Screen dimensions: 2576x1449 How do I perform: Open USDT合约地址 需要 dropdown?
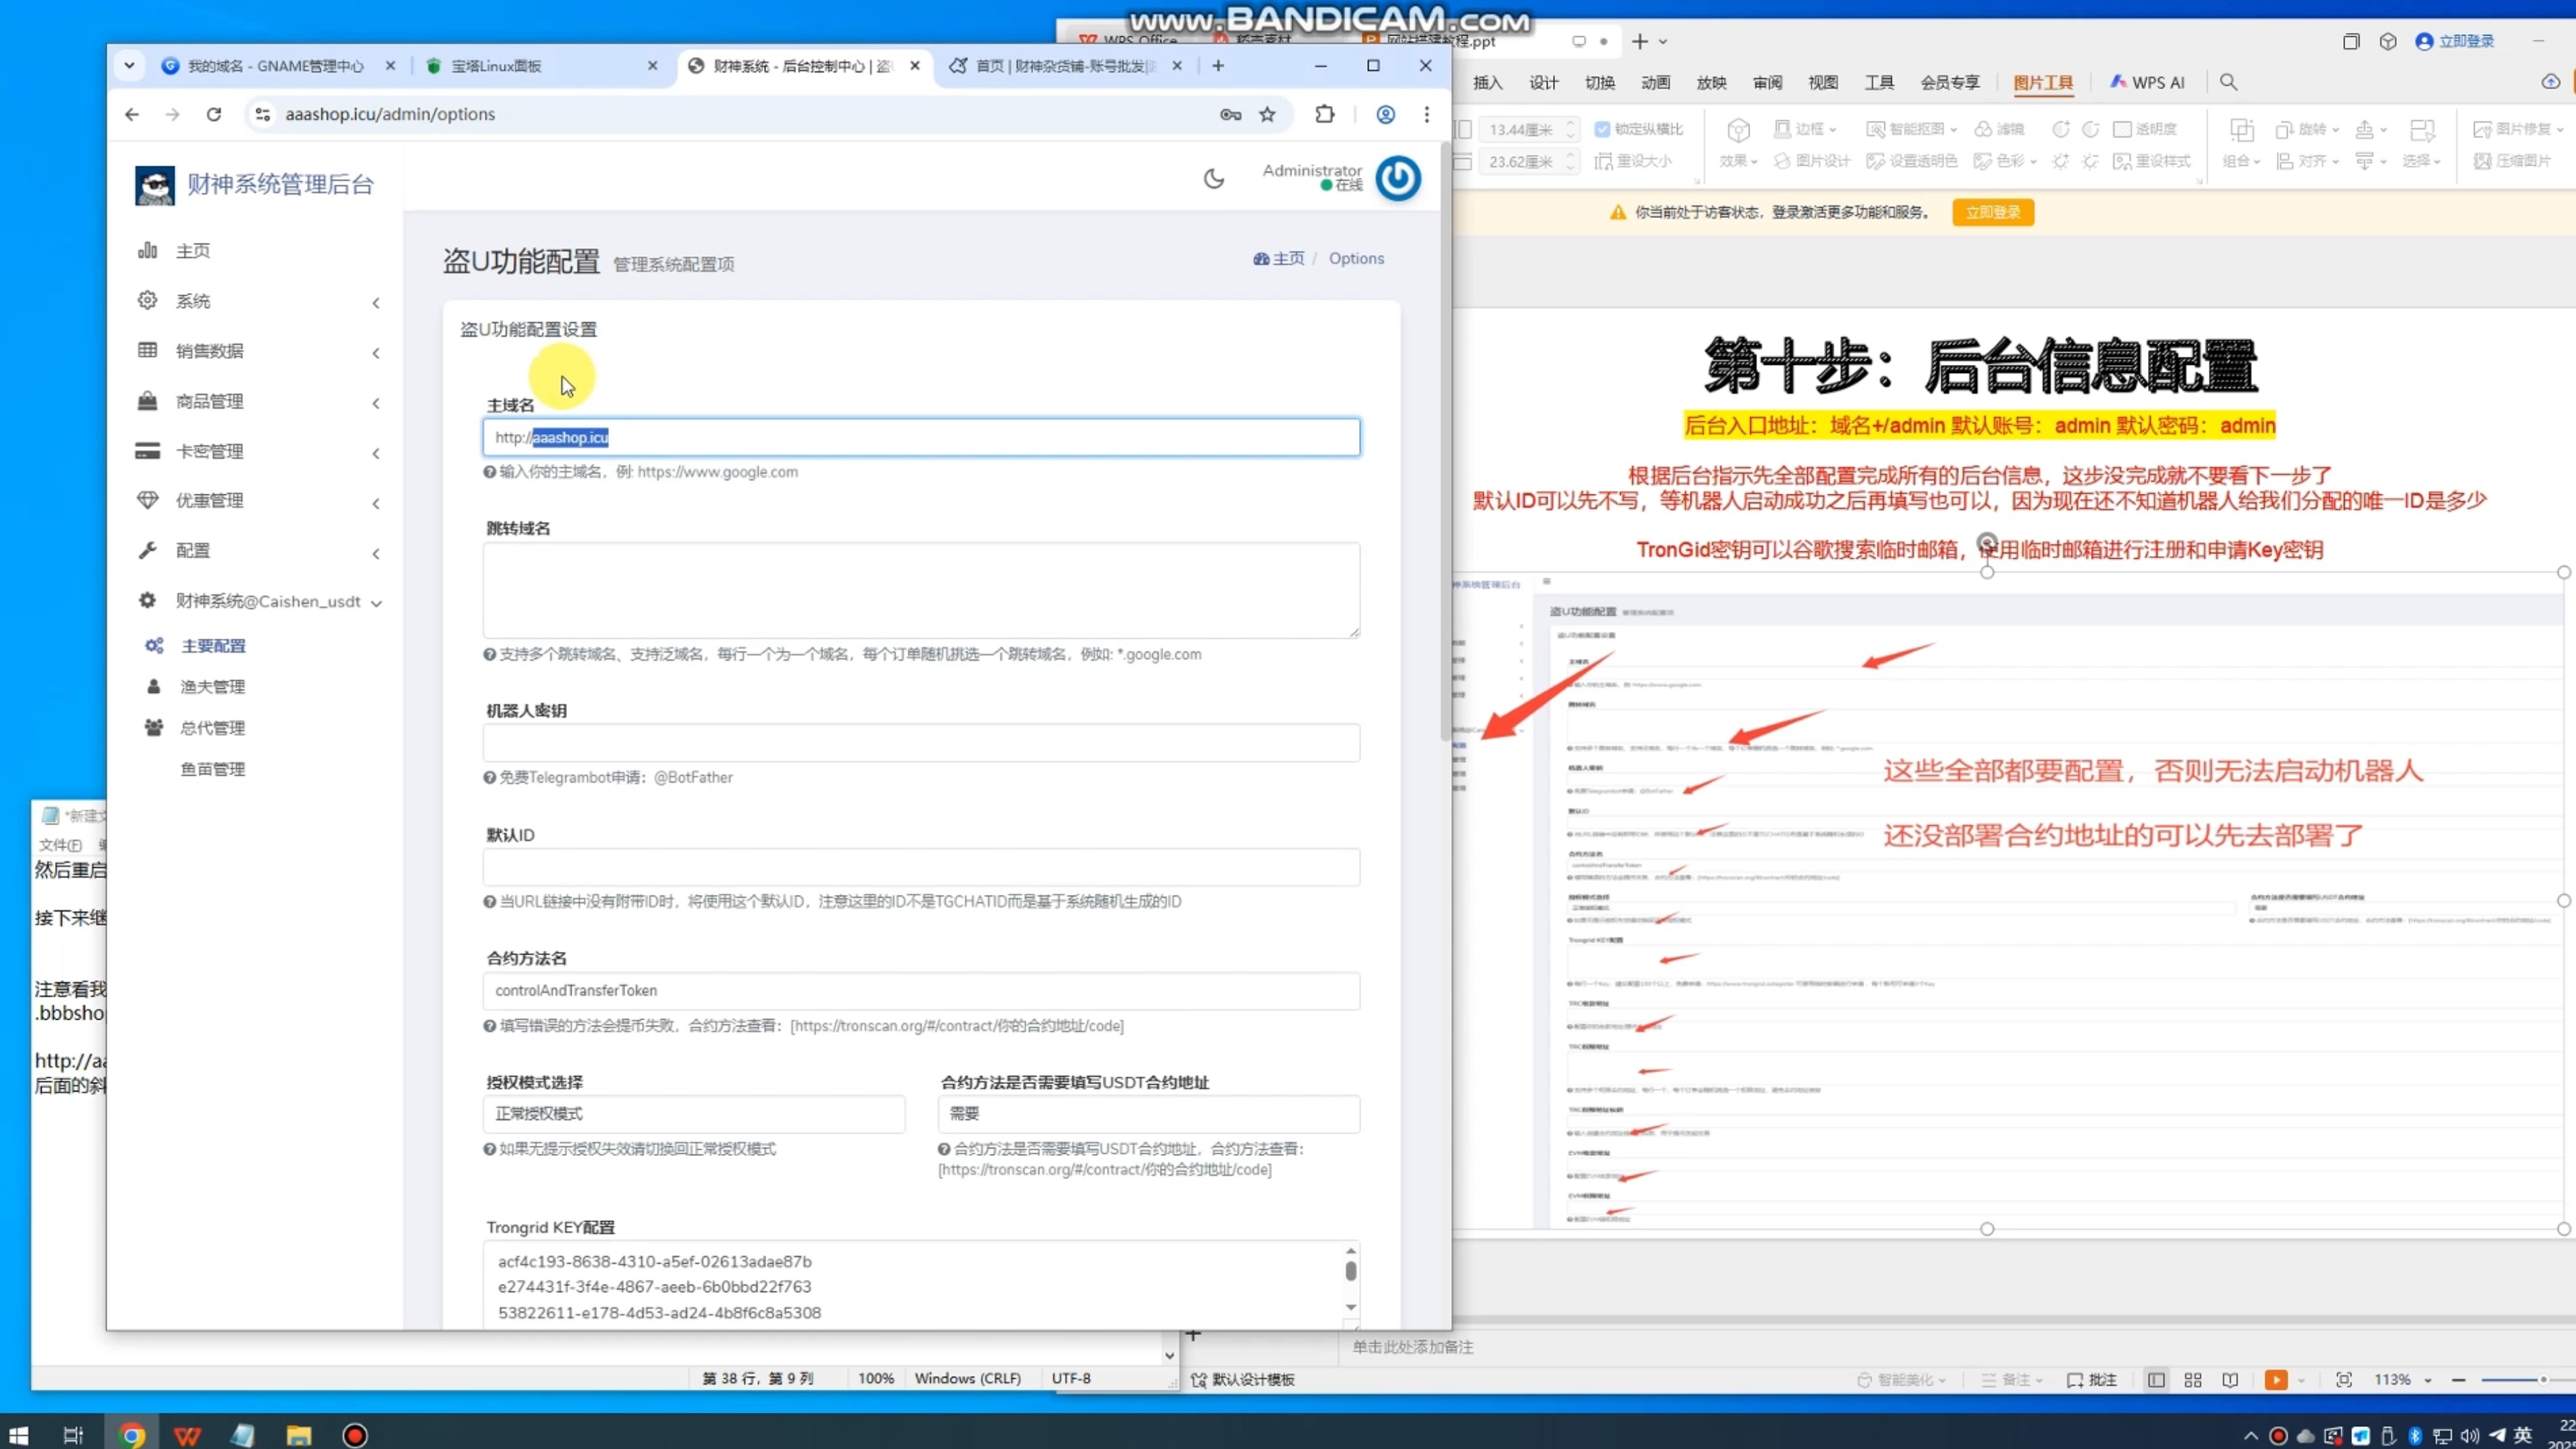click(1149, 1114)
